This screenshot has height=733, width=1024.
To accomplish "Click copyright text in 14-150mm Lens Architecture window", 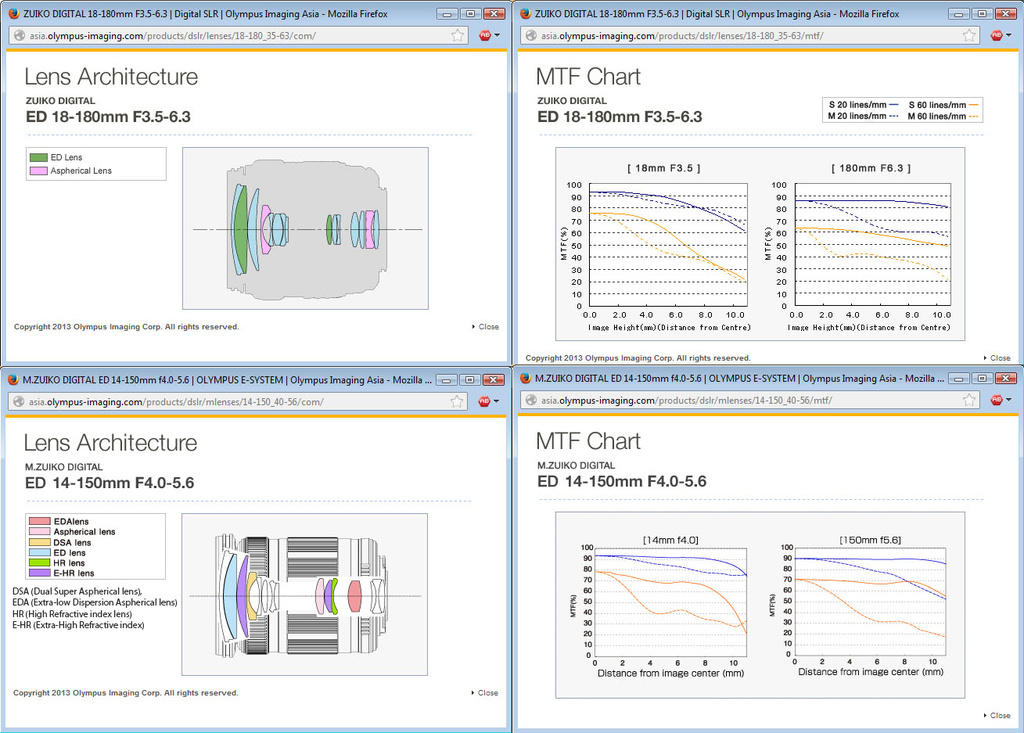I will (125, 692).
